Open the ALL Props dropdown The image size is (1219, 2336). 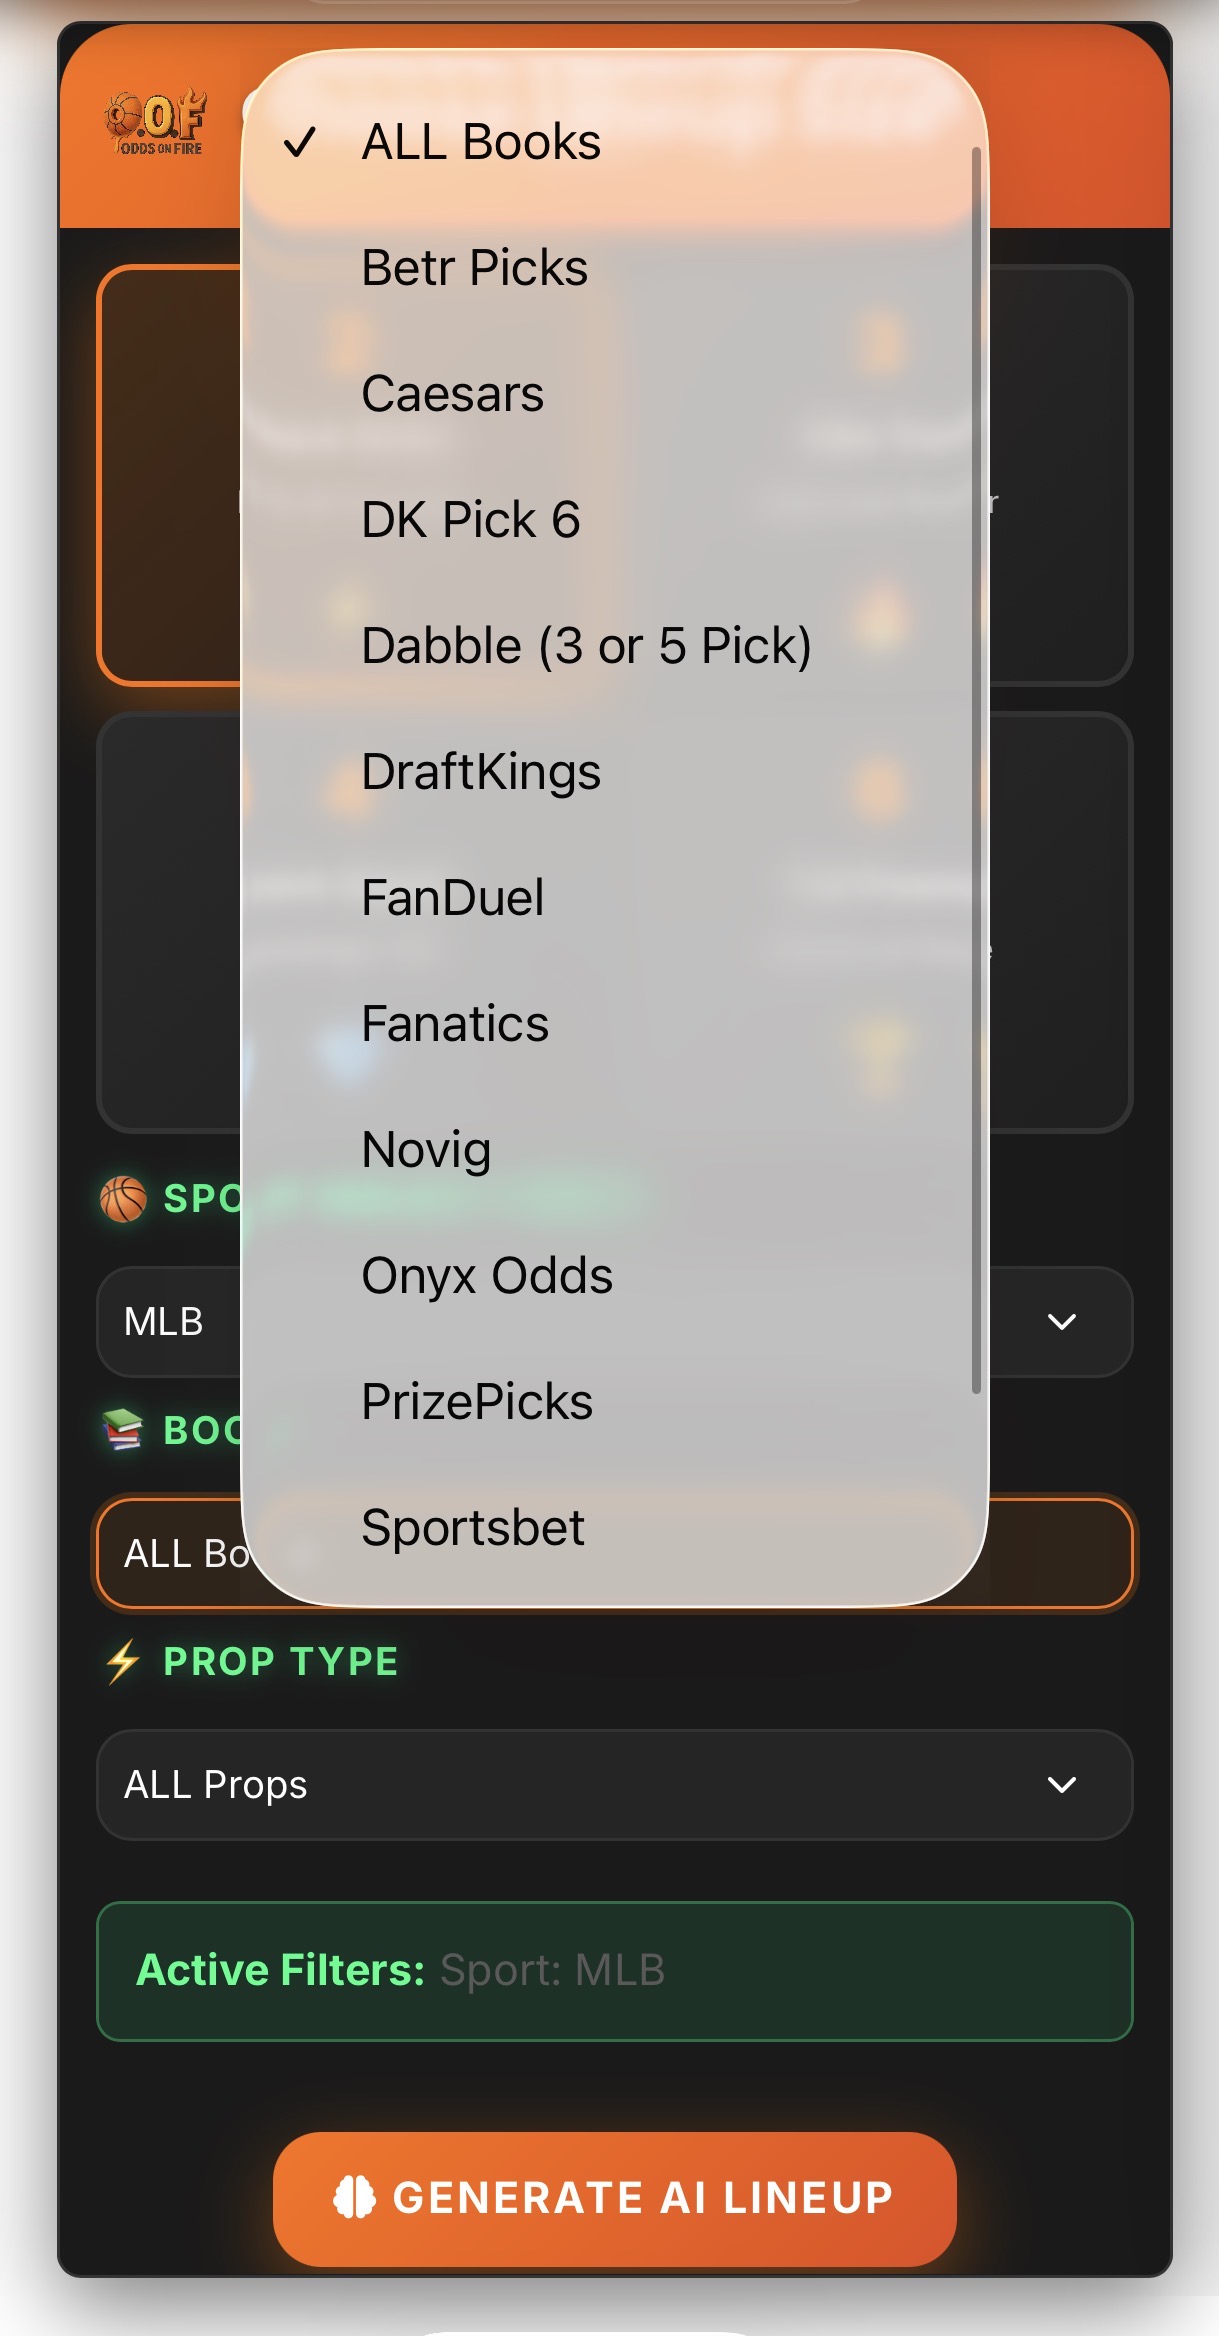click(x=614, y=1785)
